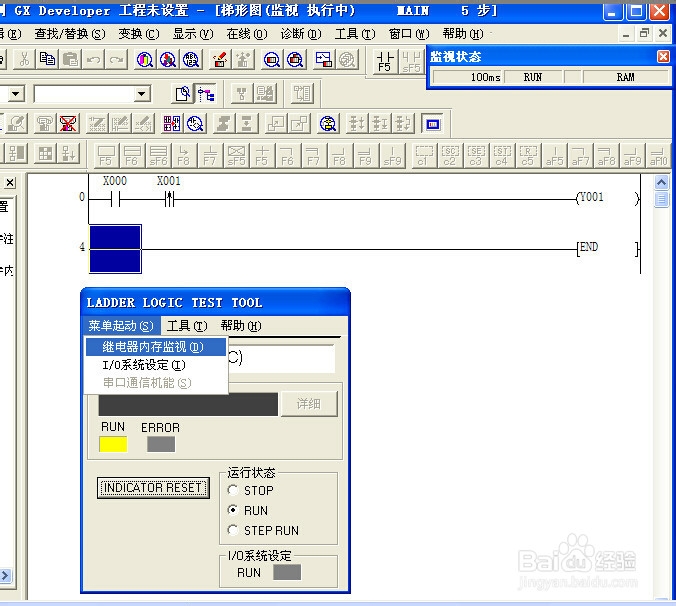Click the project data list toggle icon

[206, 94]
